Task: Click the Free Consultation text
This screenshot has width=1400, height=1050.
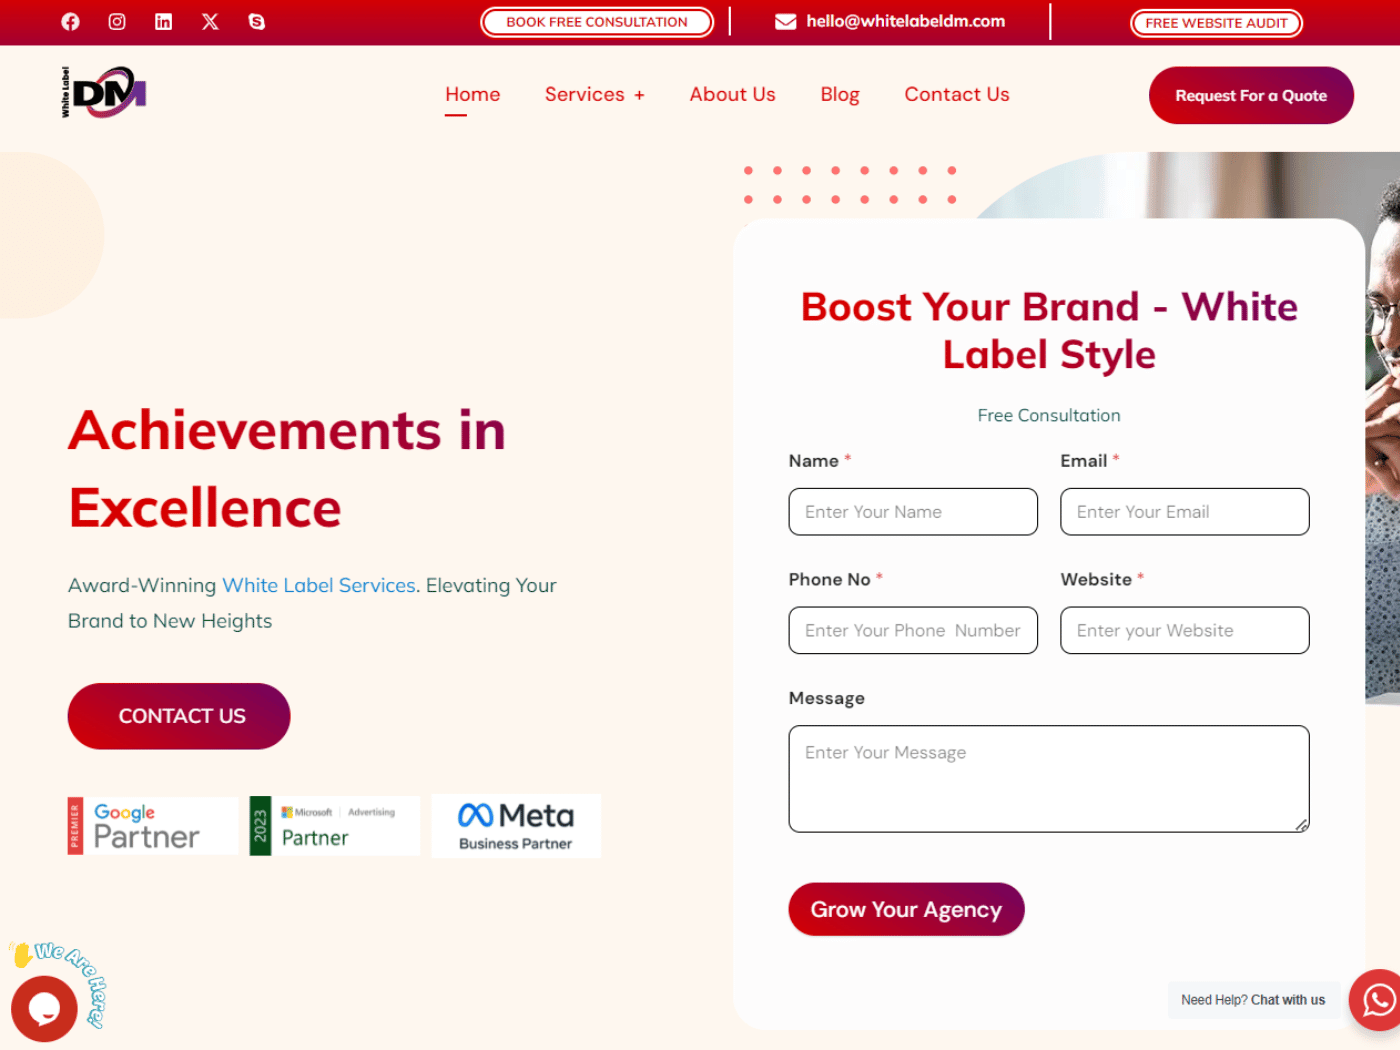Action: [x=1049, y=415]
